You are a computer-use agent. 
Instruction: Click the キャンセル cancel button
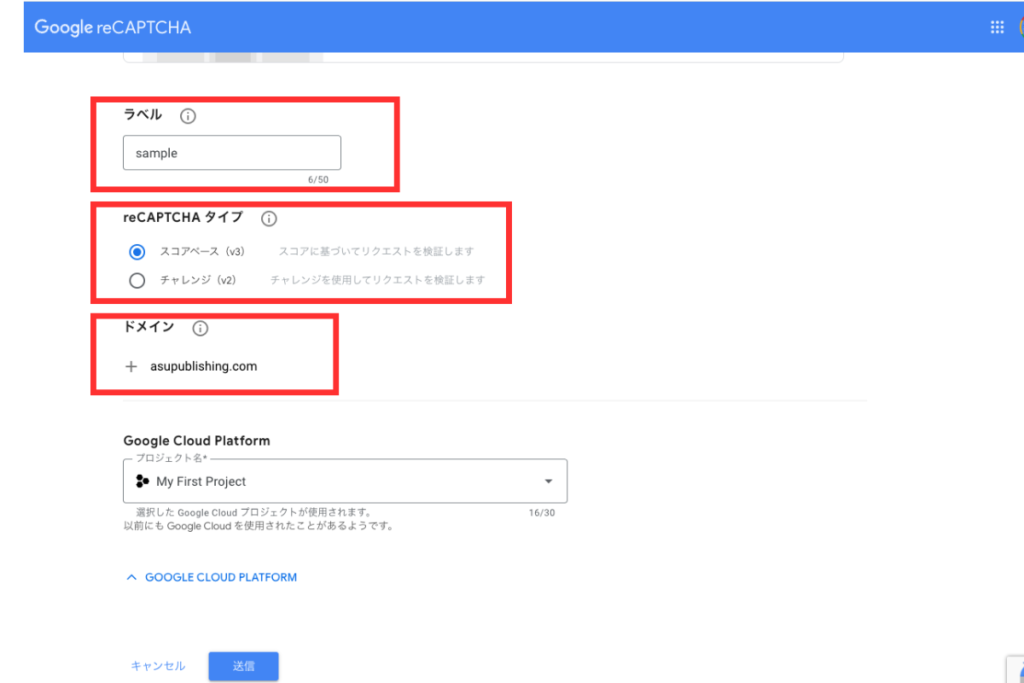click(158, 666)
